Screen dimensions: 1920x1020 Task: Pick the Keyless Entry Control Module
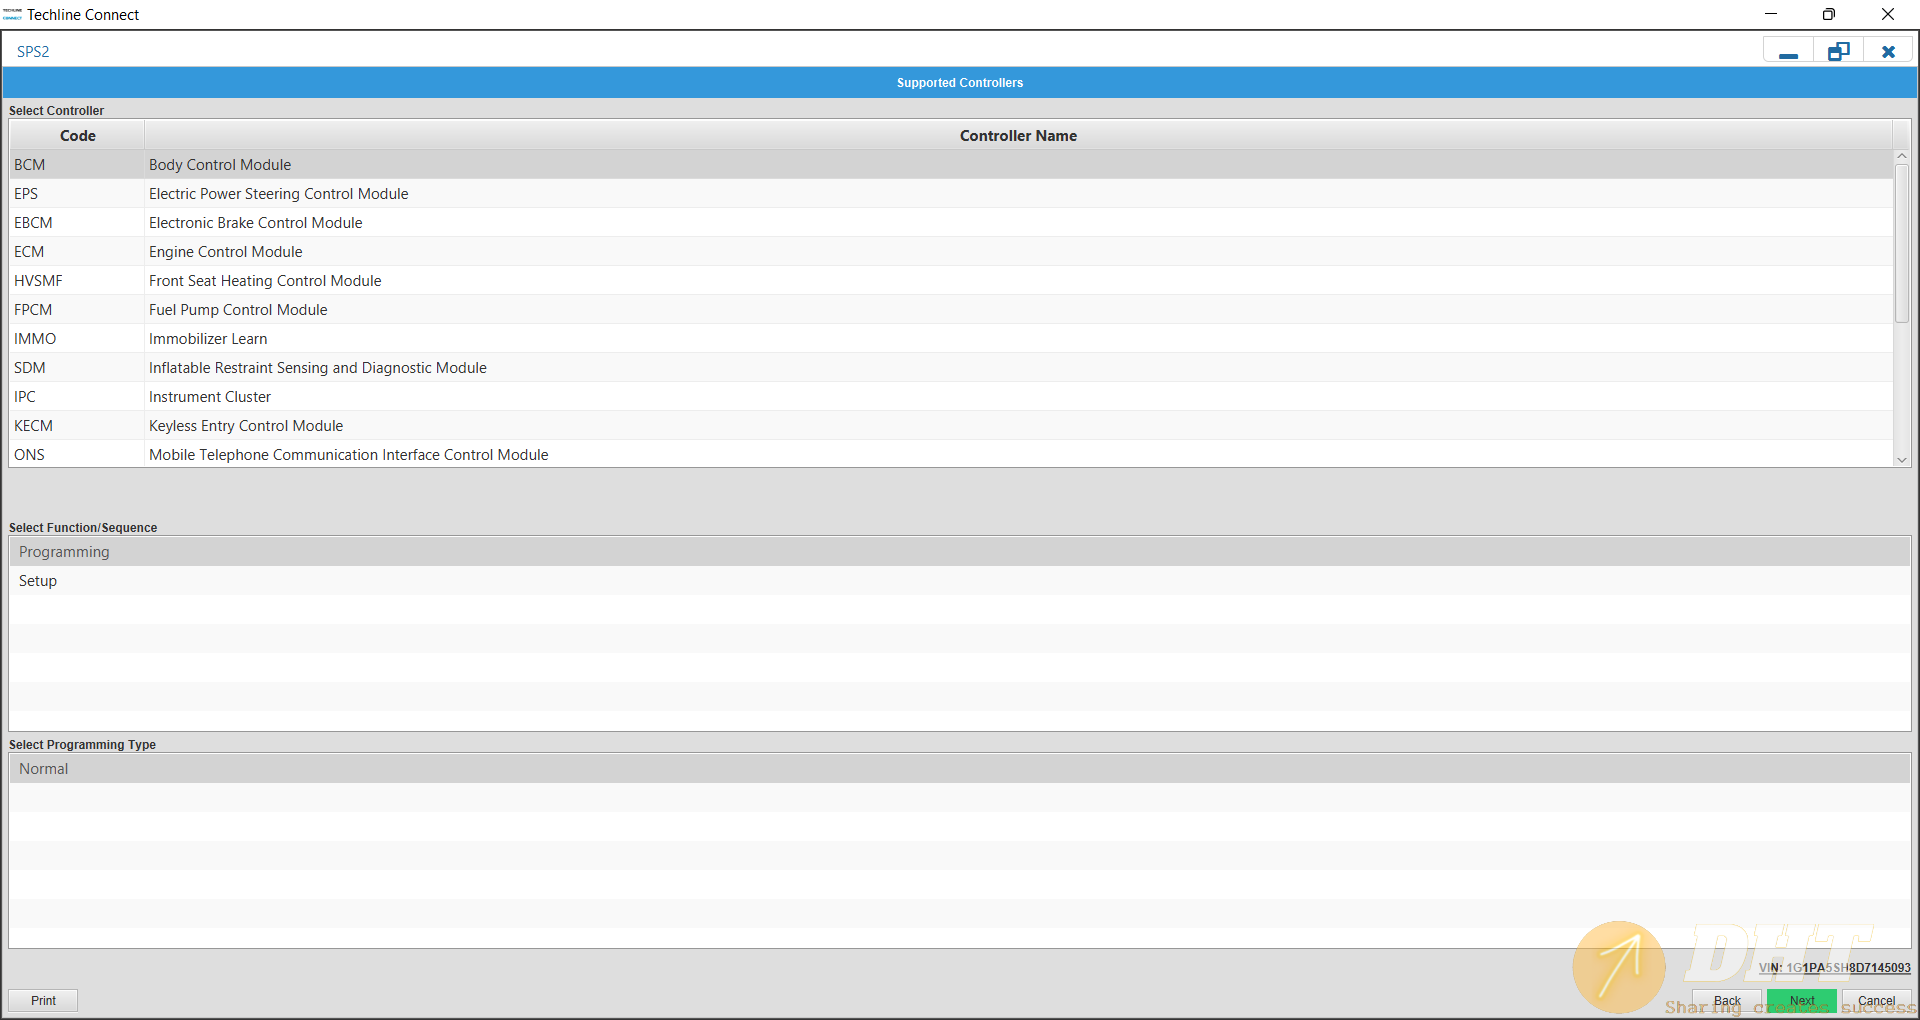246,426
